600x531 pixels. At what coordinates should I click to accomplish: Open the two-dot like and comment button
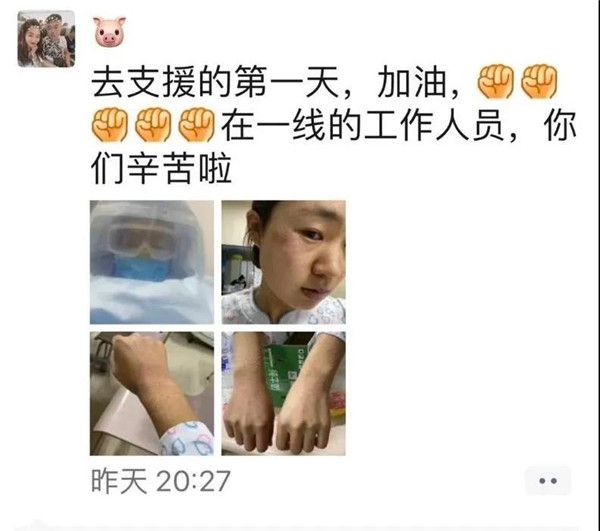point(548,481)
